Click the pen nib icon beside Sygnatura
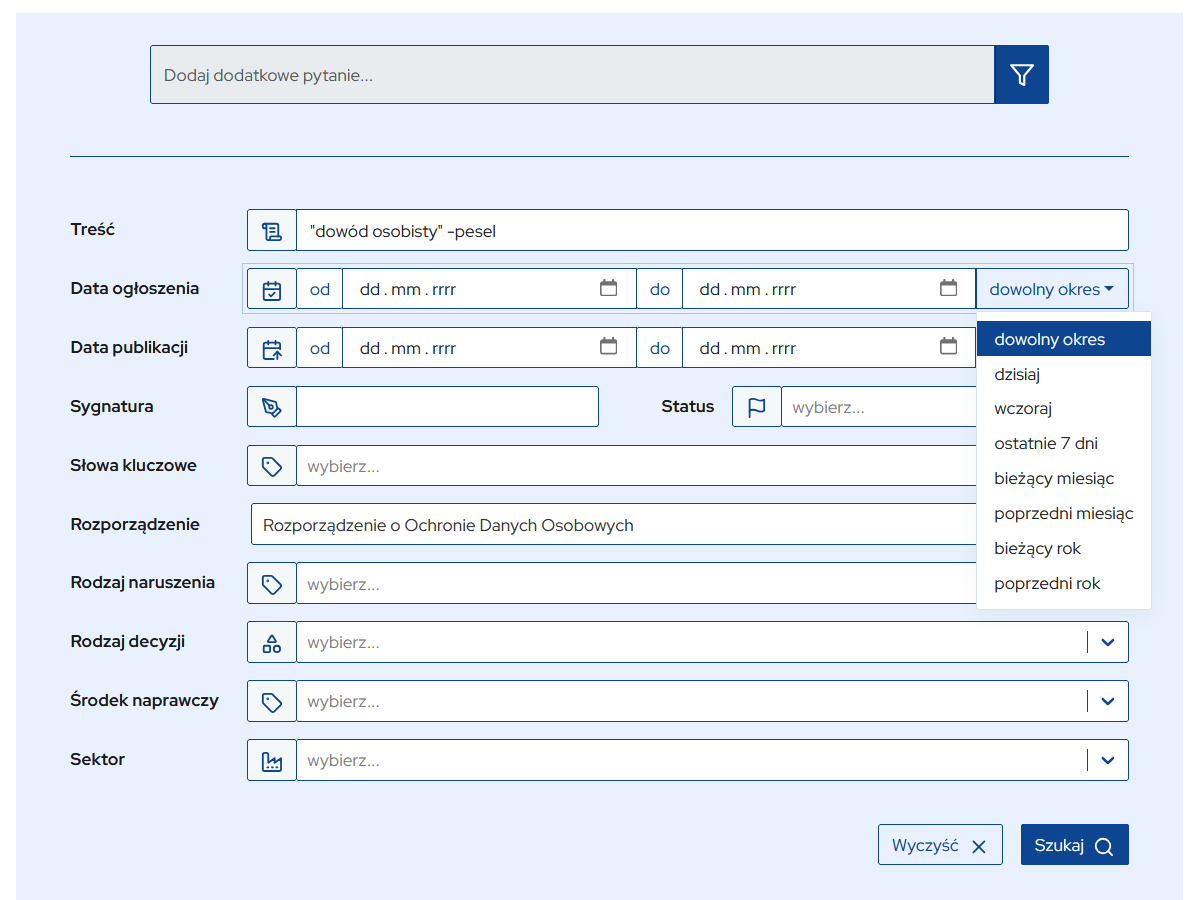Screen dimensions: 1200x900 [x=272, y=407]
